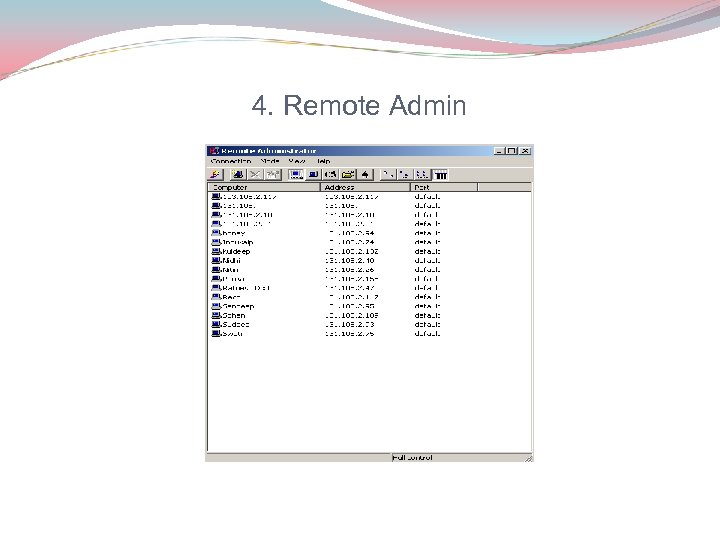This screenshot has width=720, height=540.
Task: Select Telnet mode toolbar icon
Action: click(331, 175)
